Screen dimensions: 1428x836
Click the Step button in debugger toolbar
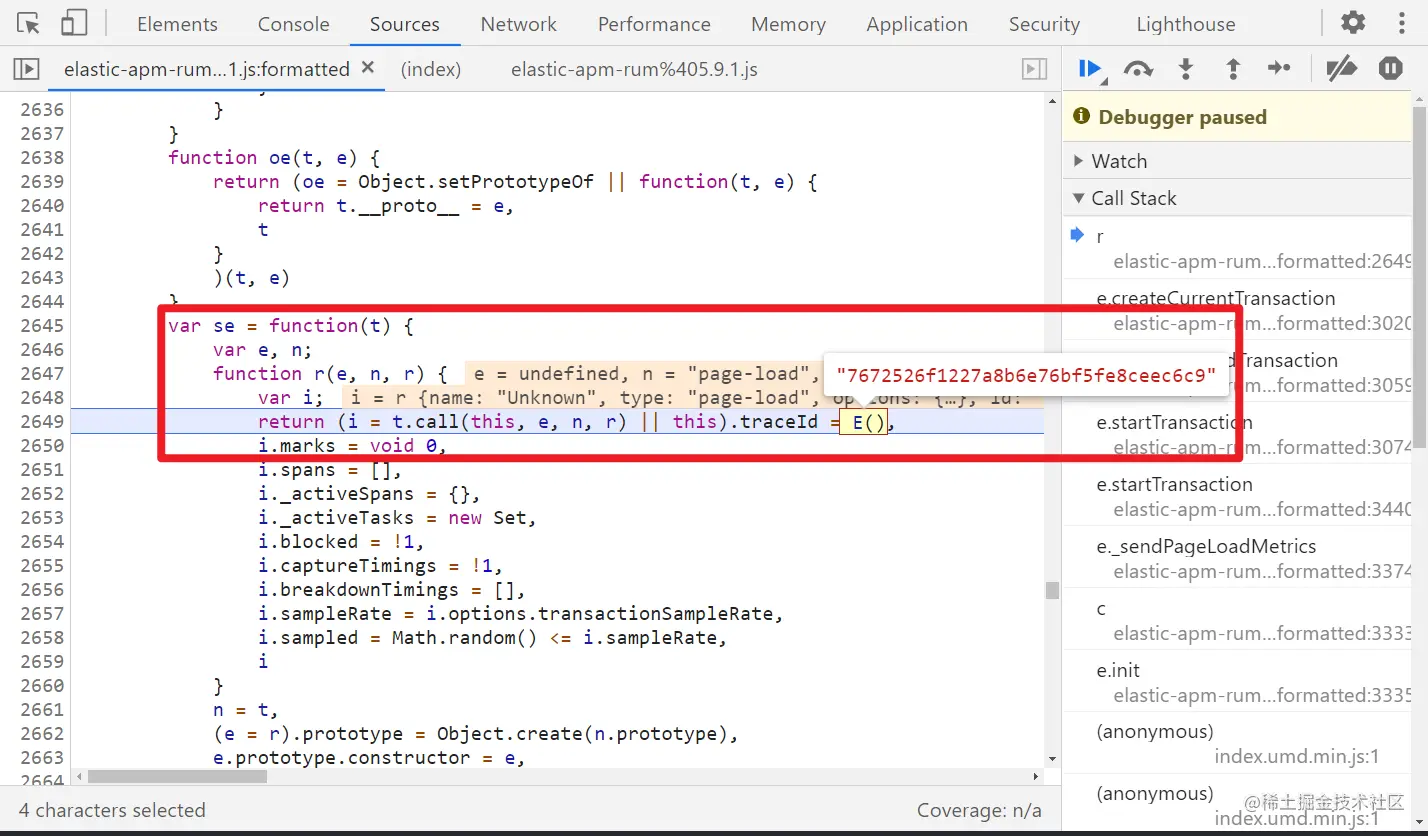point(1279,69)
